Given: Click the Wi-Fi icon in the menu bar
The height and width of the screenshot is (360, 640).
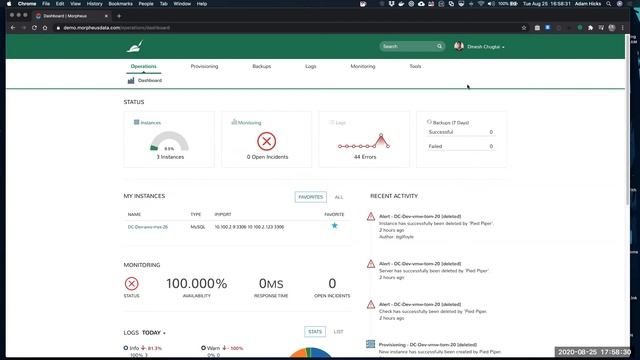Looking at the screenshot, I should (481, 4).
